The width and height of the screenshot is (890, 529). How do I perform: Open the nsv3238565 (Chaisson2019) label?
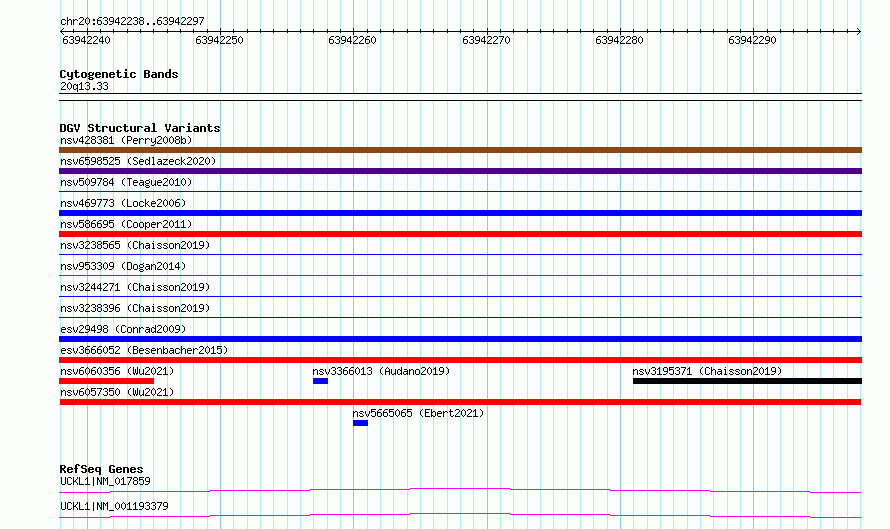click(x=135, y=245)
